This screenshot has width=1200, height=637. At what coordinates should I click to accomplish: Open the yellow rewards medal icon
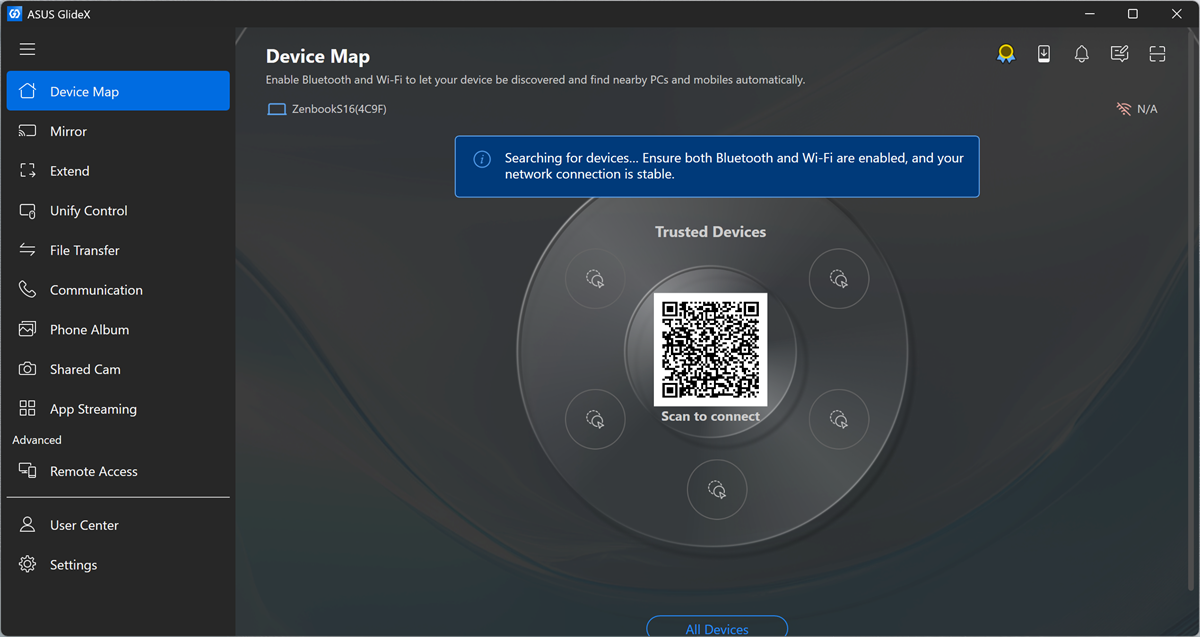pos(1006,54)
